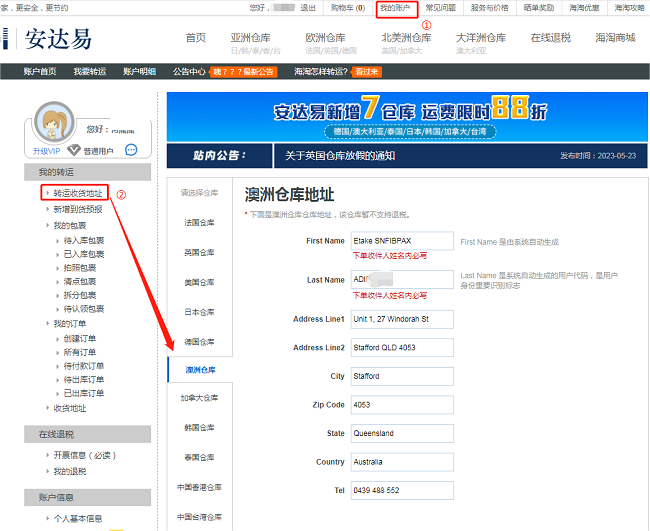Open the 亚洲仓库 navigation menu
Screen dimensions: 650x531
pos(250,38)
